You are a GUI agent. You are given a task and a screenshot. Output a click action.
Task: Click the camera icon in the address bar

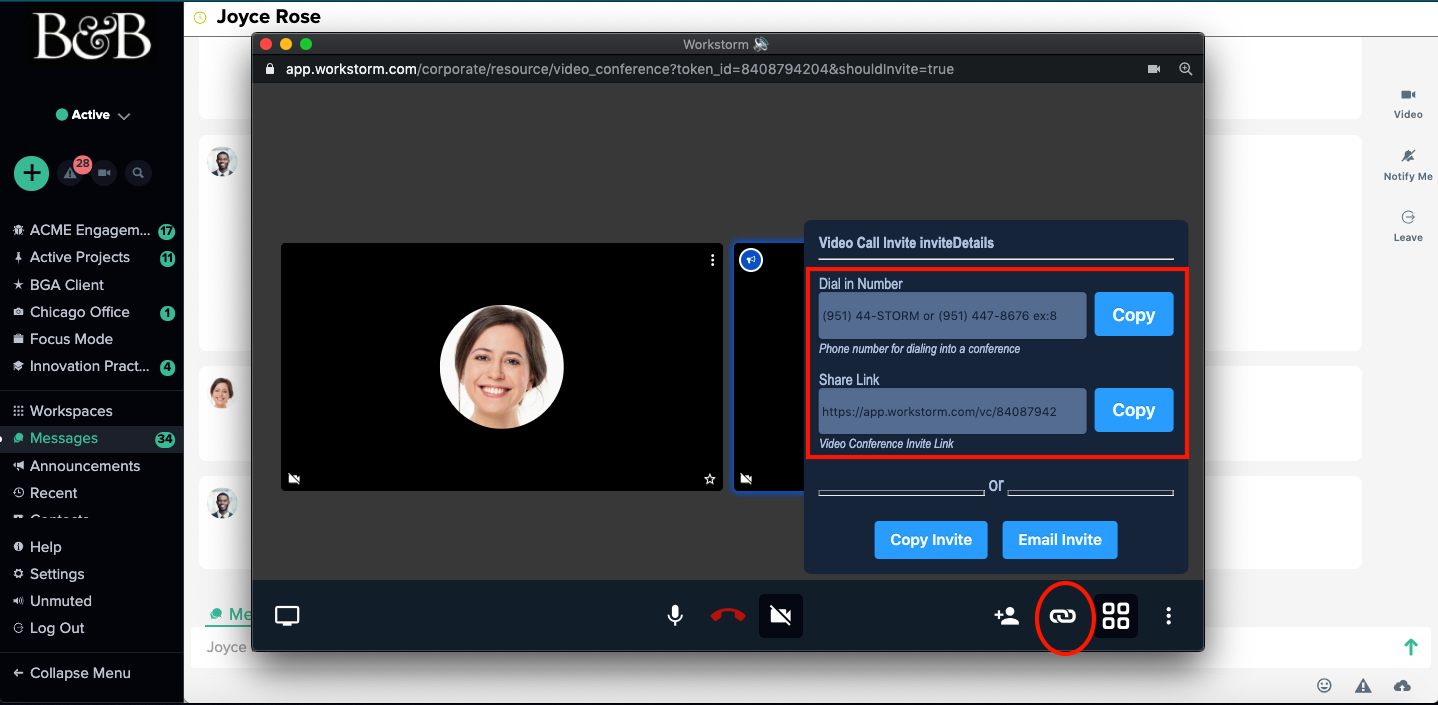[x=1154, y=69]
